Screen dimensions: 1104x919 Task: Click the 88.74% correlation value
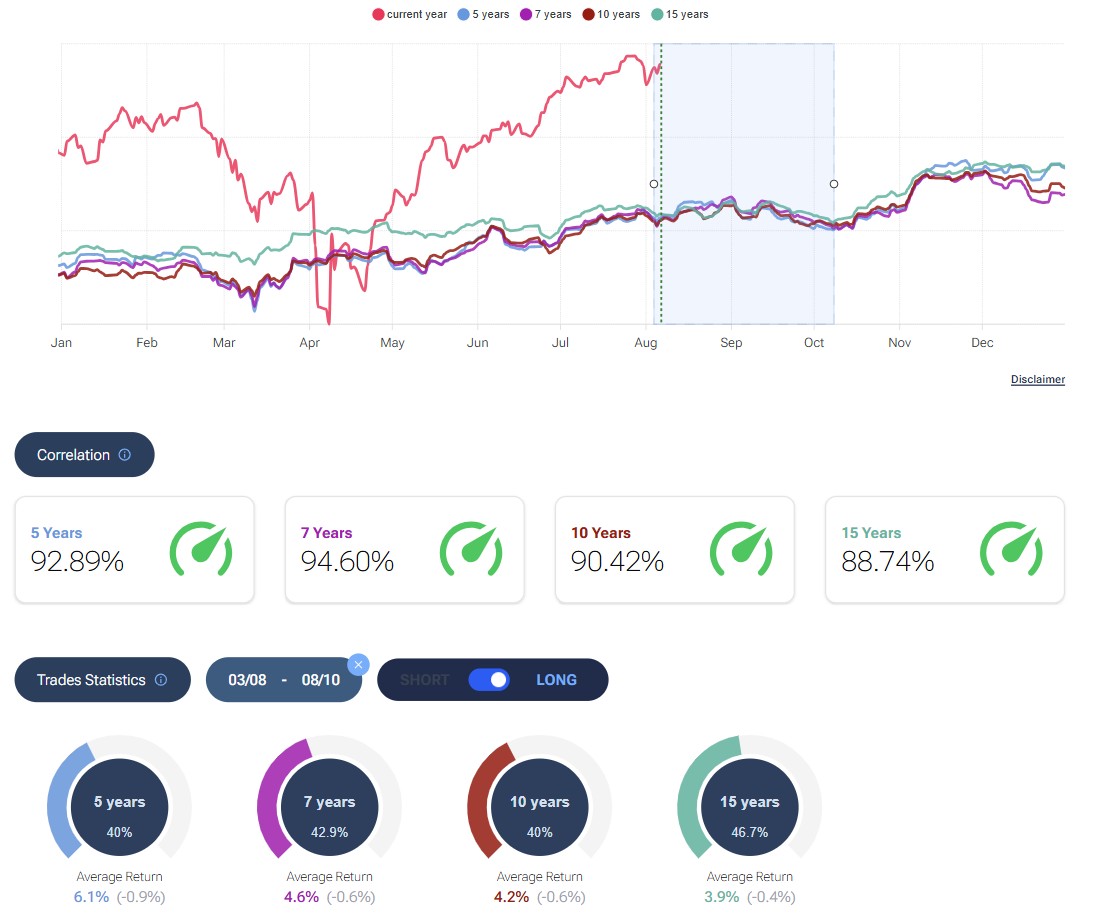click(x=888, y=561)
